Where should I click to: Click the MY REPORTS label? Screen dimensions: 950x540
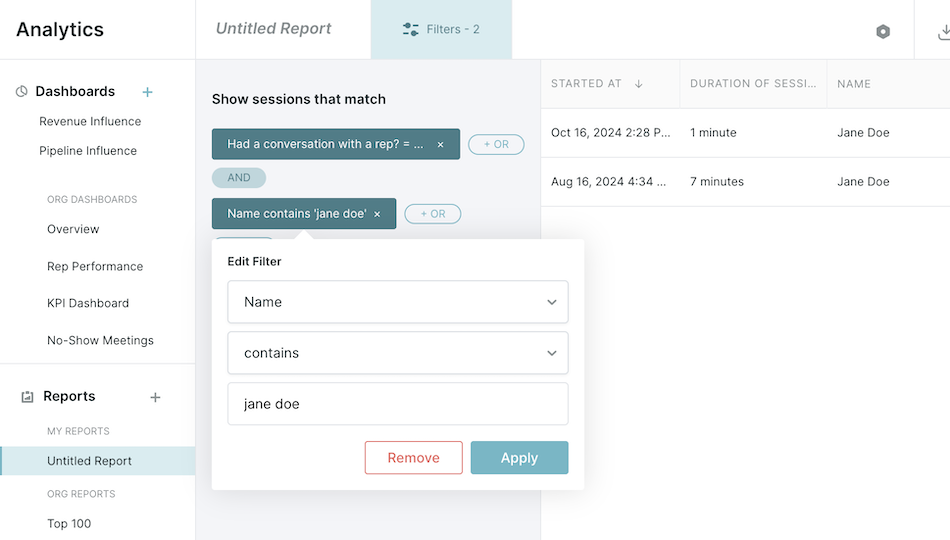coord(78,431)
